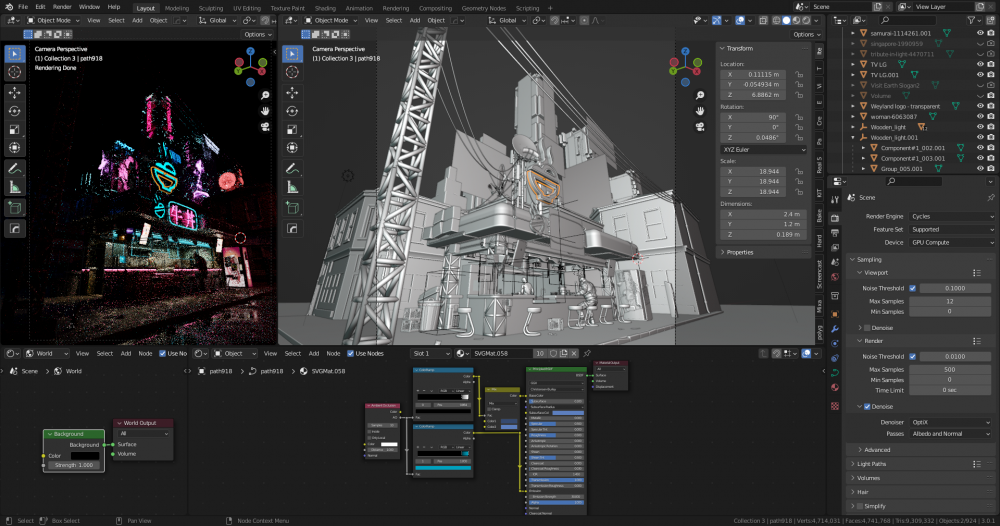
Task: Hide samurai-1114261.001 in viewport
Action: tap(980, 33)
